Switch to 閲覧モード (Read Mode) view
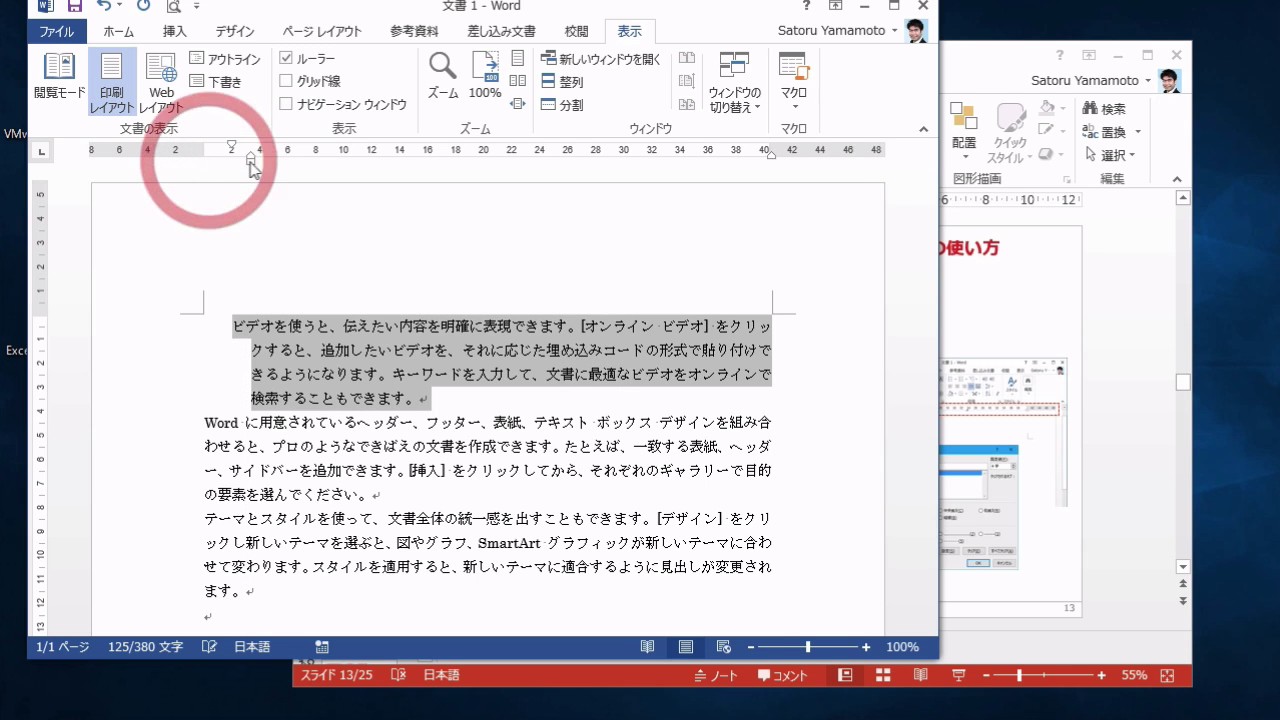Screen dimensions: 1280x720 click(59, 76)
